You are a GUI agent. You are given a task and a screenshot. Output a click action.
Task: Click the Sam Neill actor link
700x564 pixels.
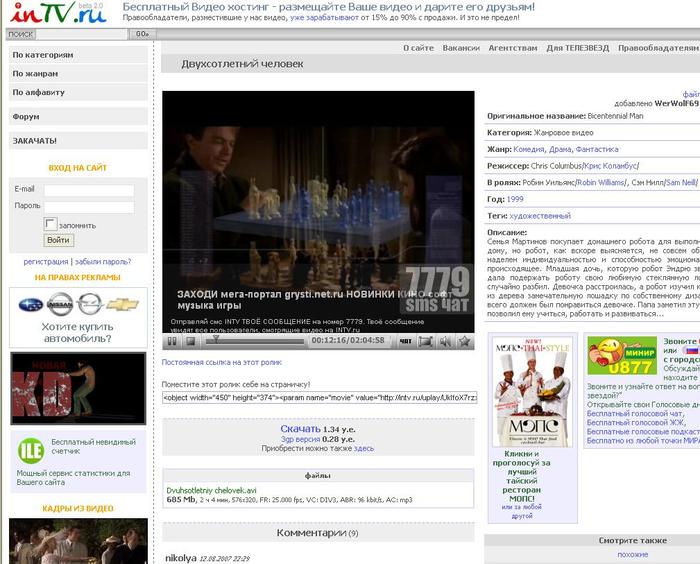click(680, 182)
